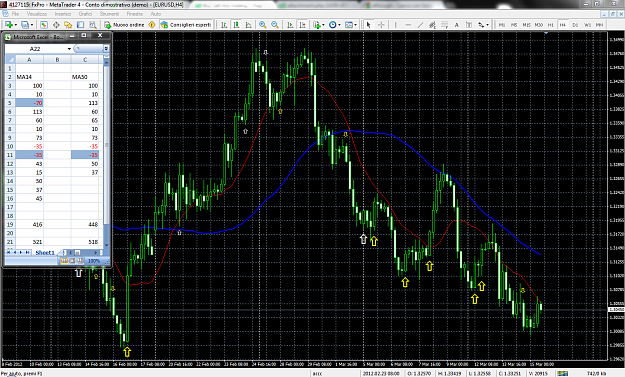625x377 pixels.
Task: Toggle the Chart Shift icon
Action: (303, 25)
